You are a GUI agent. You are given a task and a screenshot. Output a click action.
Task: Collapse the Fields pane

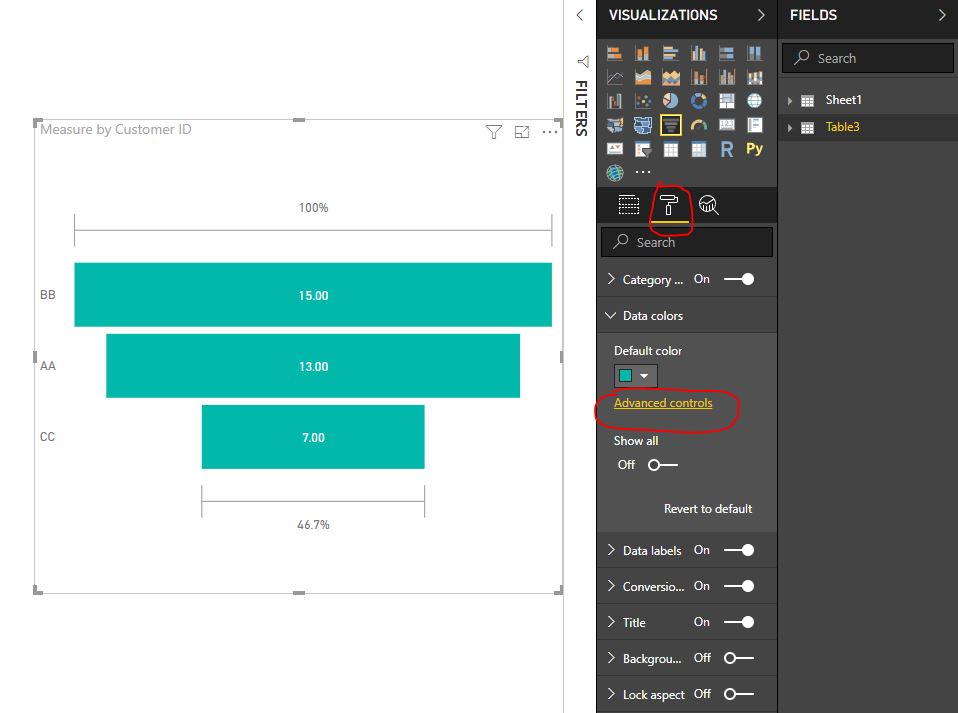click(x=942, y=15)
